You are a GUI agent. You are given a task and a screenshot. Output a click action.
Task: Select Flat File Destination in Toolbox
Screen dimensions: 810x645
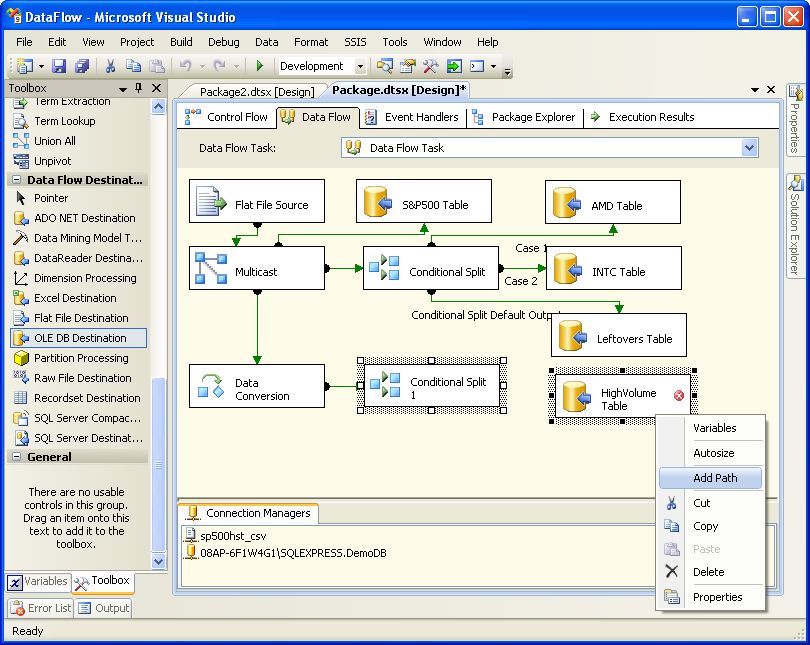(71, 318)
